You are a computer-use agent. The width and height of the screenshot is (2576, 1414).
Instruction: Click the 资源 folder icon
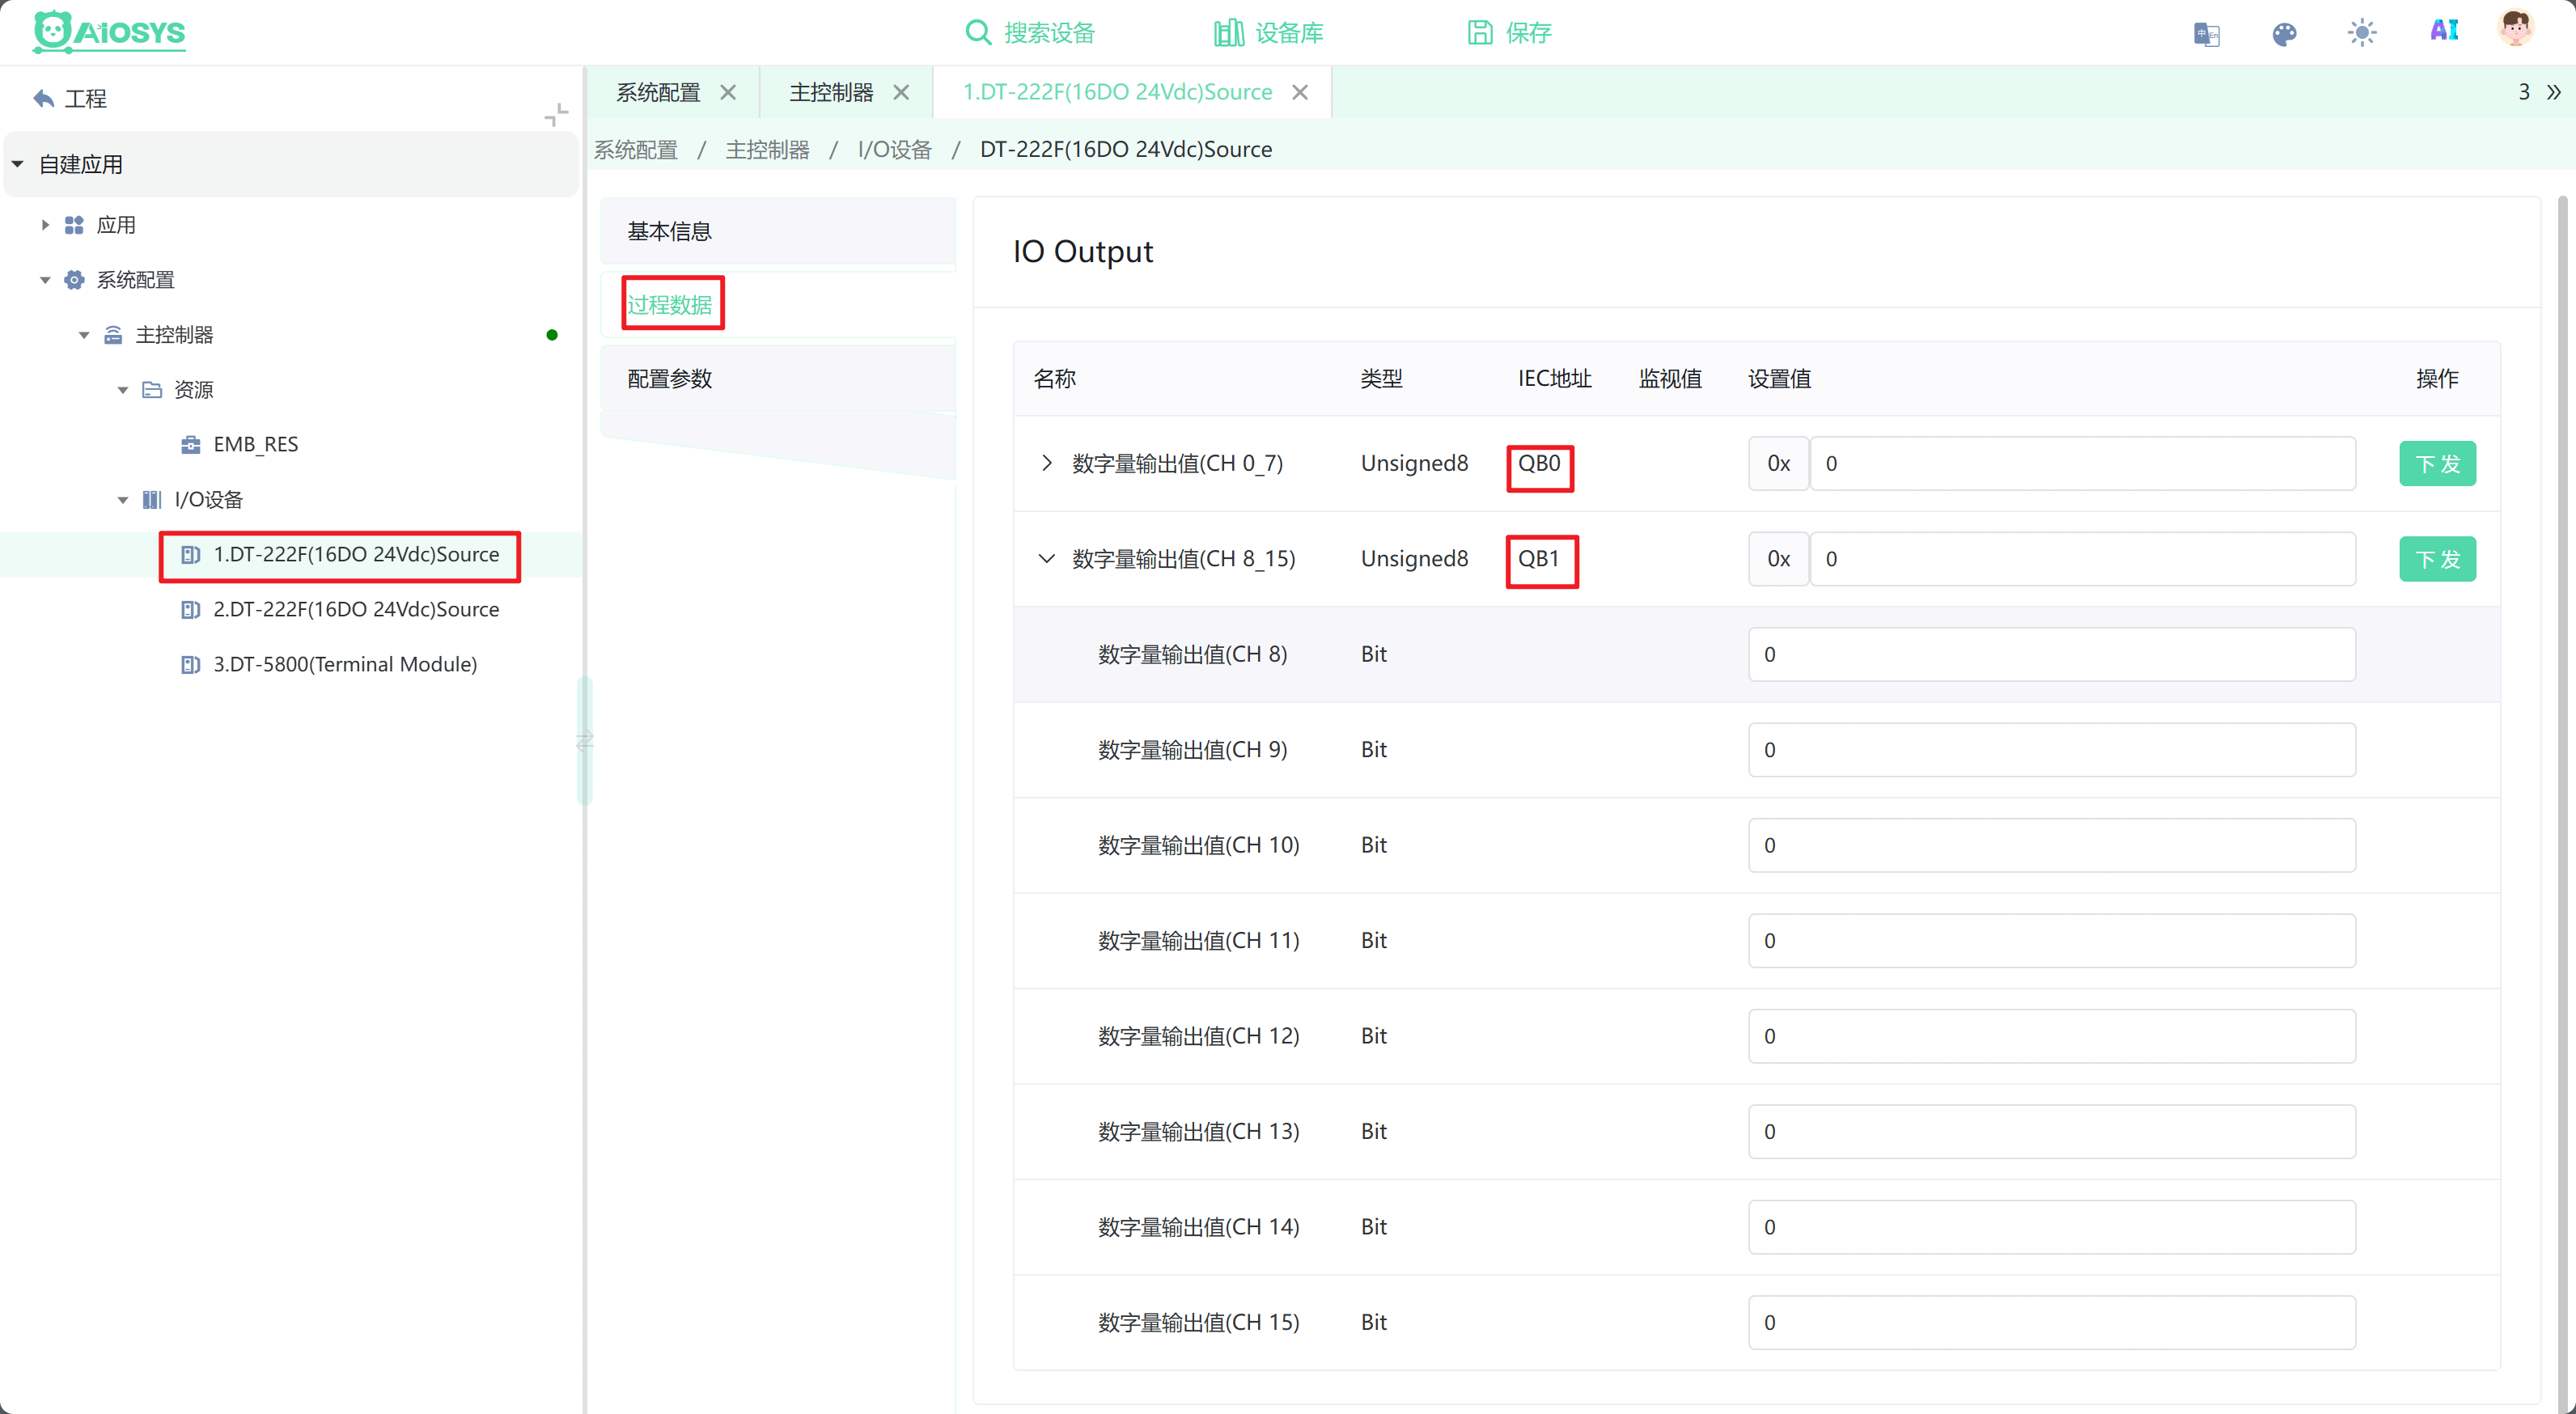(152, 390)
